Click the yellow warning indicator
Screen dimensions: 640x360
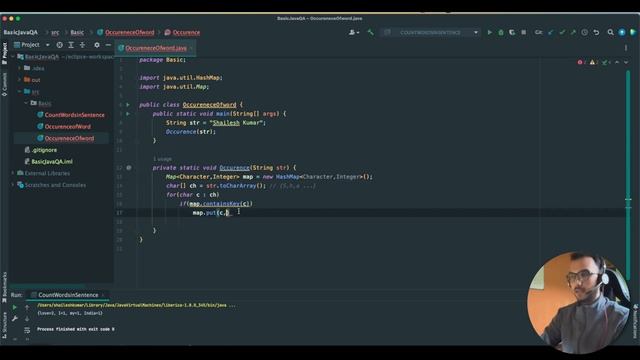click(x=593, y=62)
